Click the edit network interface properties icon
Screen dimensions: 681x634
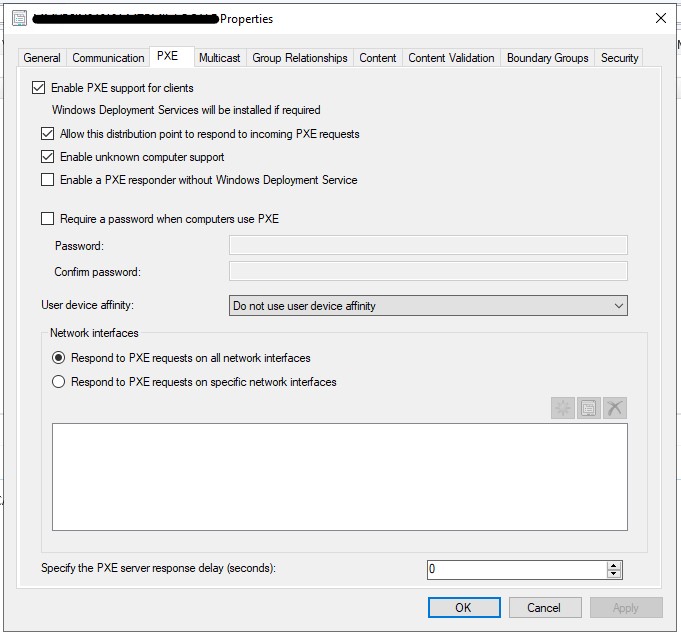pyautogui.click(x=589, y=408)
